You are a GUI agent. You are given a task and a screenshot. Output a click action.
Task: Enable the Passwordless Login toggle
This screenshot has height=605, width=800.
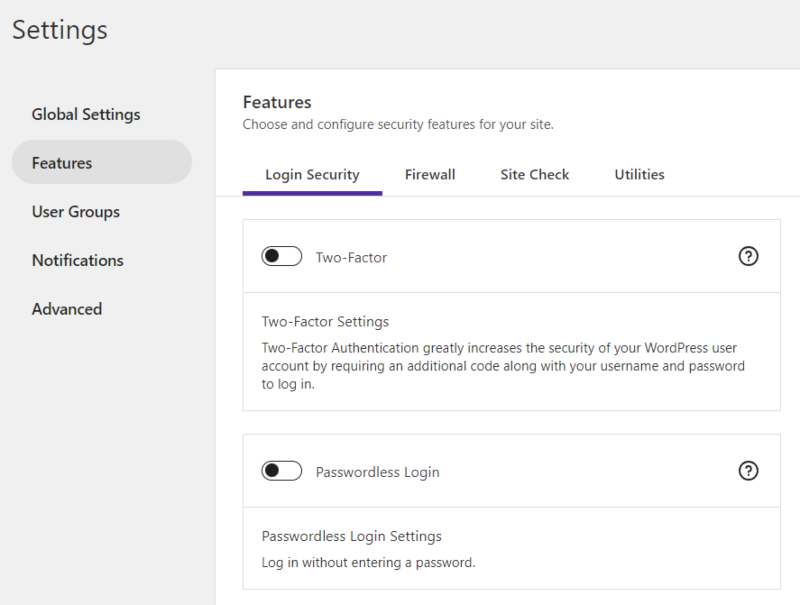281,470
